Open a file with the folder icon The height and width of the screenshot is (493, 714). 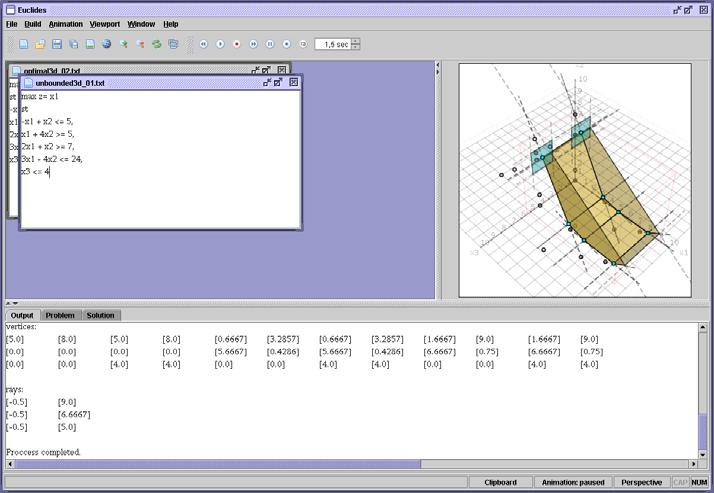pyautogui.click(x=40, y=44)
